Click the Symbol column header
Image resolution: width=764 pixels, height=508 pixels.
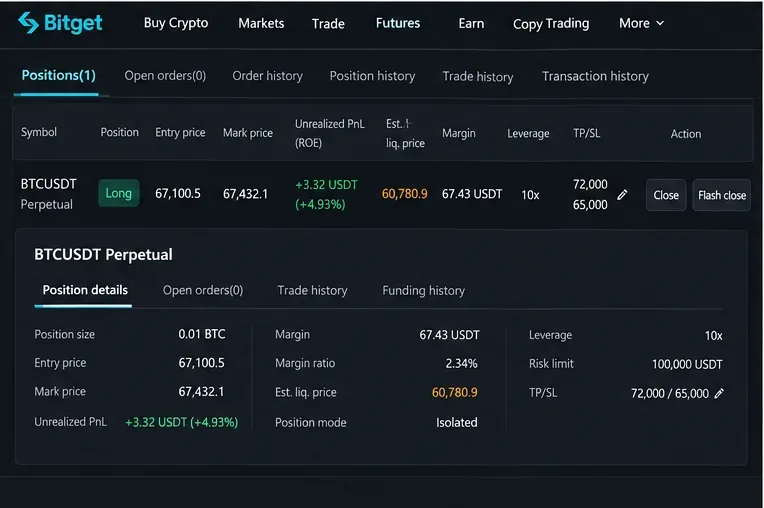pos(38,132)
